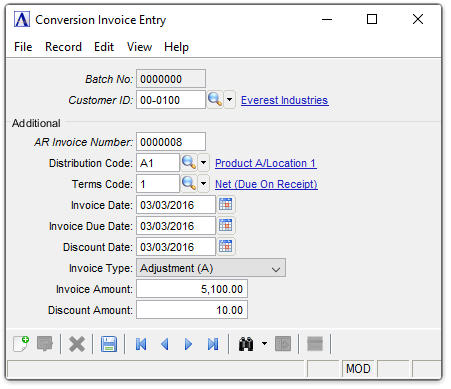Go to the first record arrow
This screenshot has width=451, height=389.
coord(141,344)
